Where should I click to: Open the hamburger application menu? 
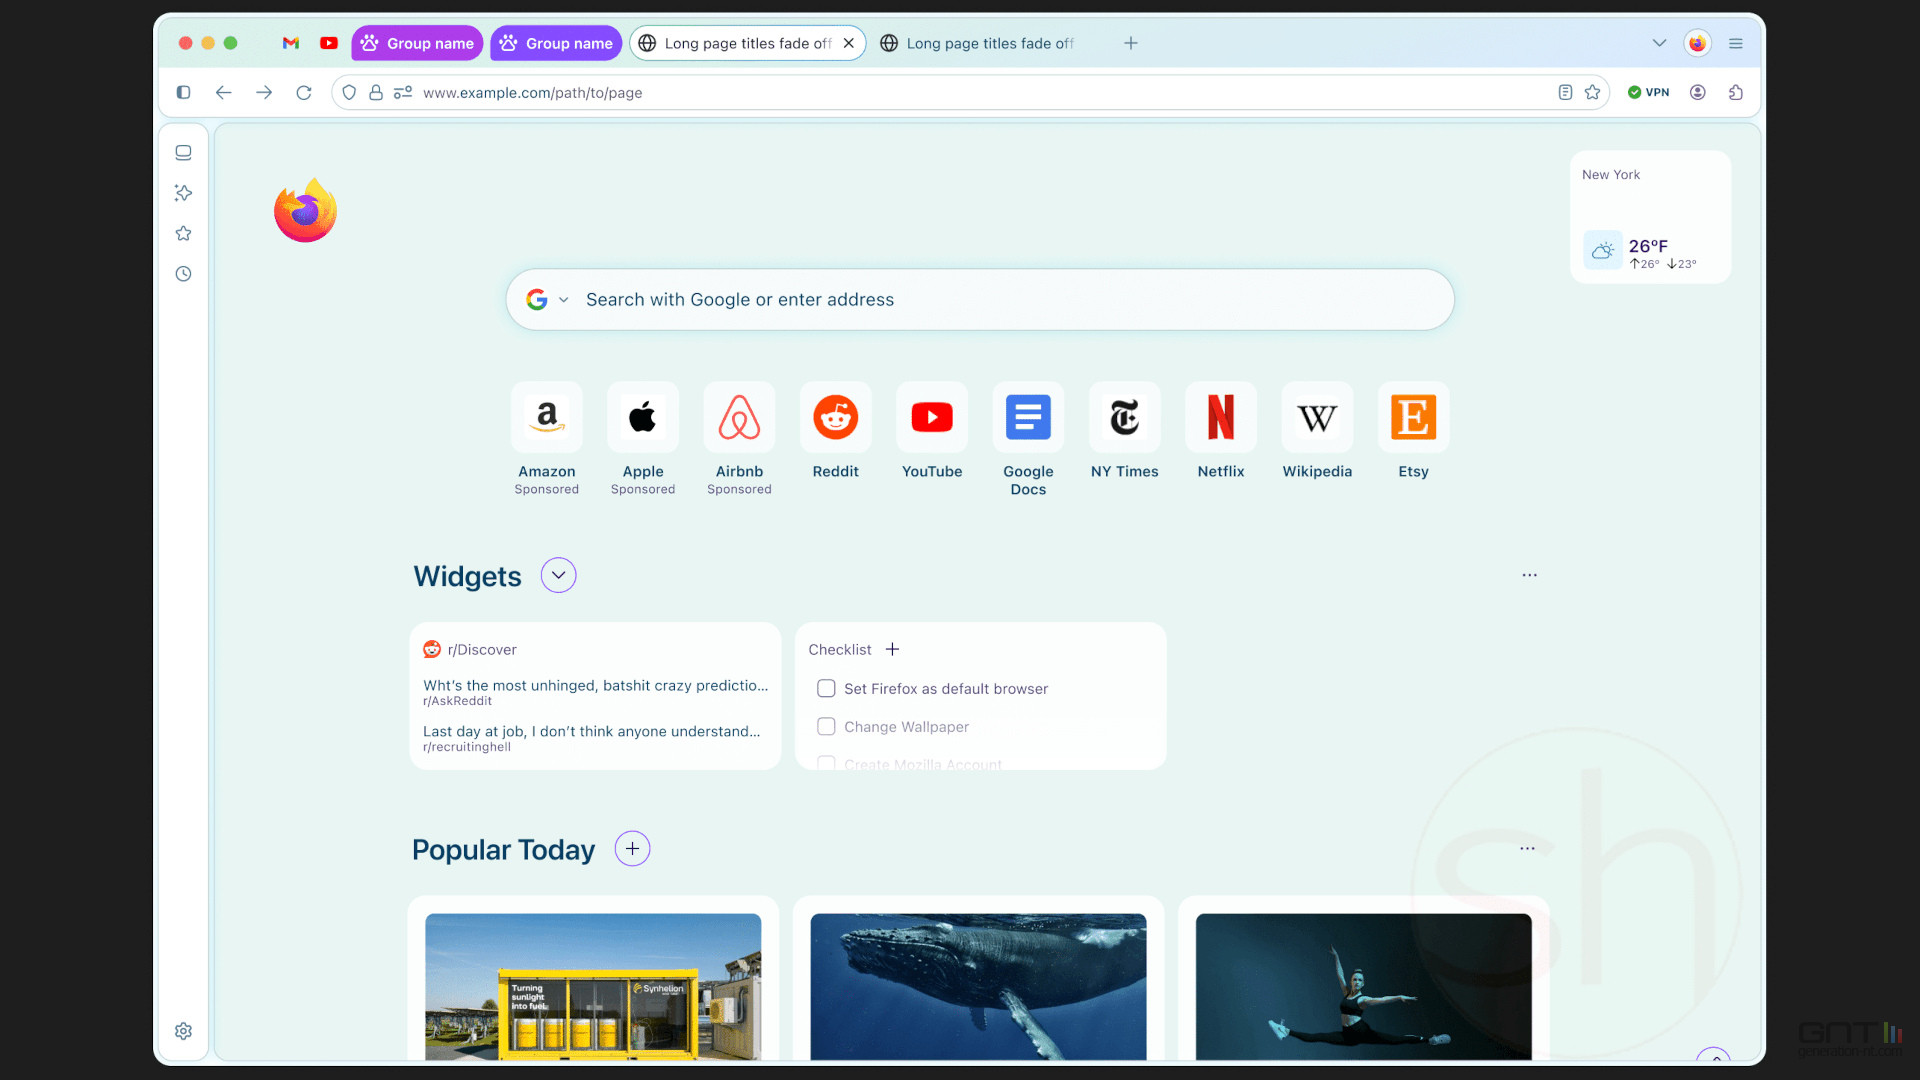1736,43
